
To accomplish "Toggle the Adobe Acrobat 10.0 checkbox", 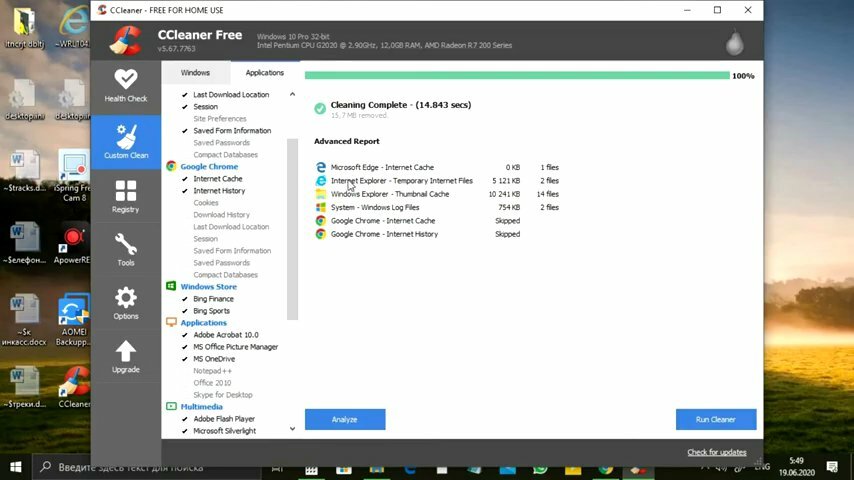I will tap(185, 335).
